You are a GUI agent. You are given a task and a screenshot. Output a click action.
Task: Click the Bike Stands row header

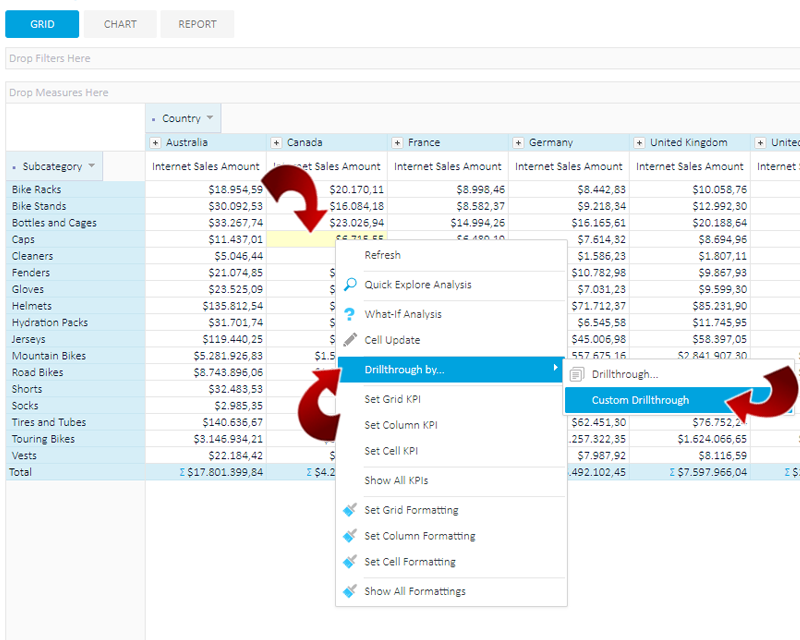click(x=76, y=206)
